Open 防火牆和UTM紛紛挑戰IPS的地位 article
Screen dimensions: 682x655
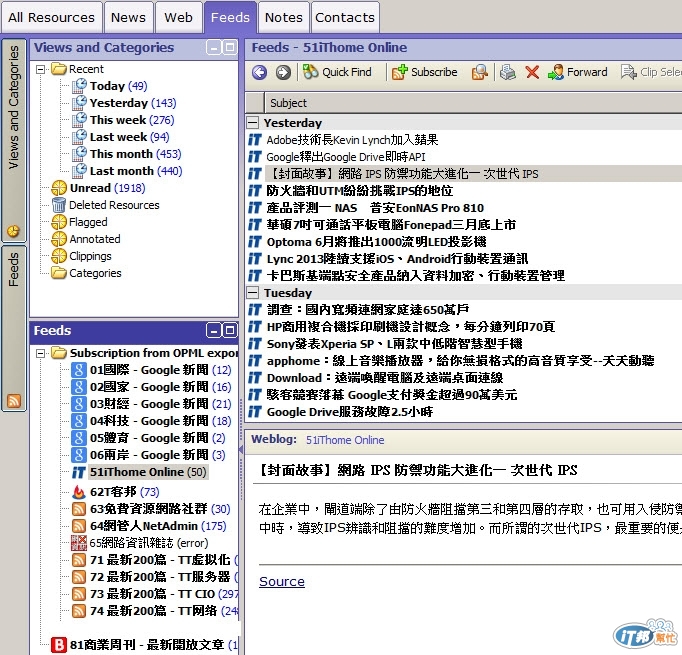pos(360,190)
